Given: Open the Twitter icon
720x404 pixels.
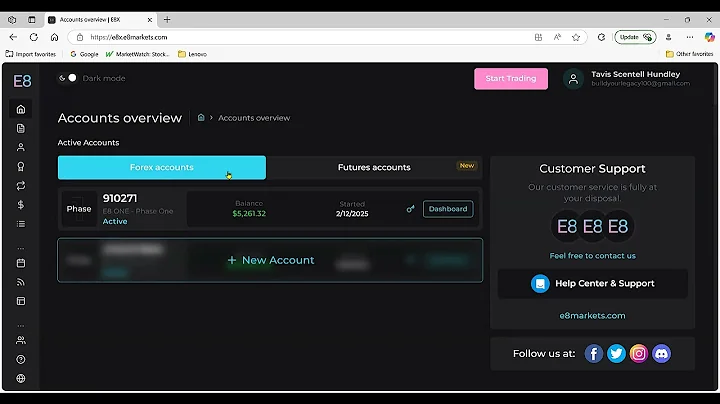Looking at the screenshot, I should pos(616,354).
